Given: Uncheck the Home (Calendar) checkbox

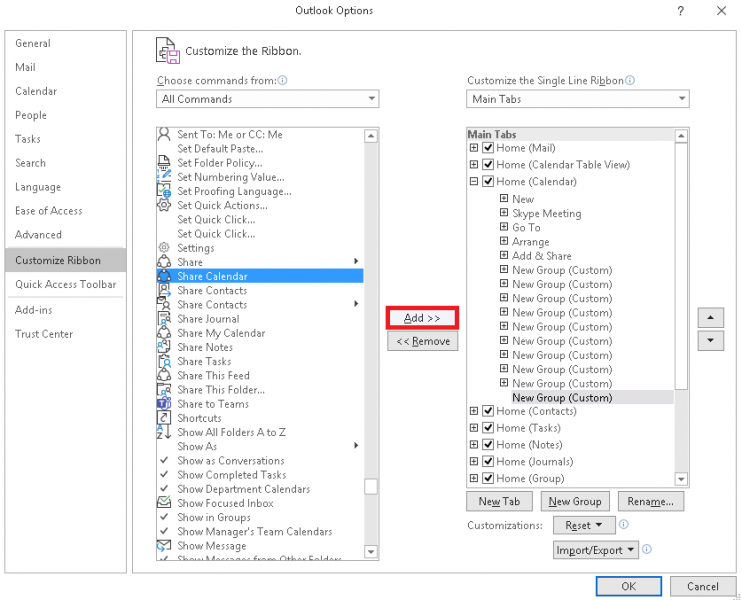Looking at the screenshot, I should pos(488,181).
